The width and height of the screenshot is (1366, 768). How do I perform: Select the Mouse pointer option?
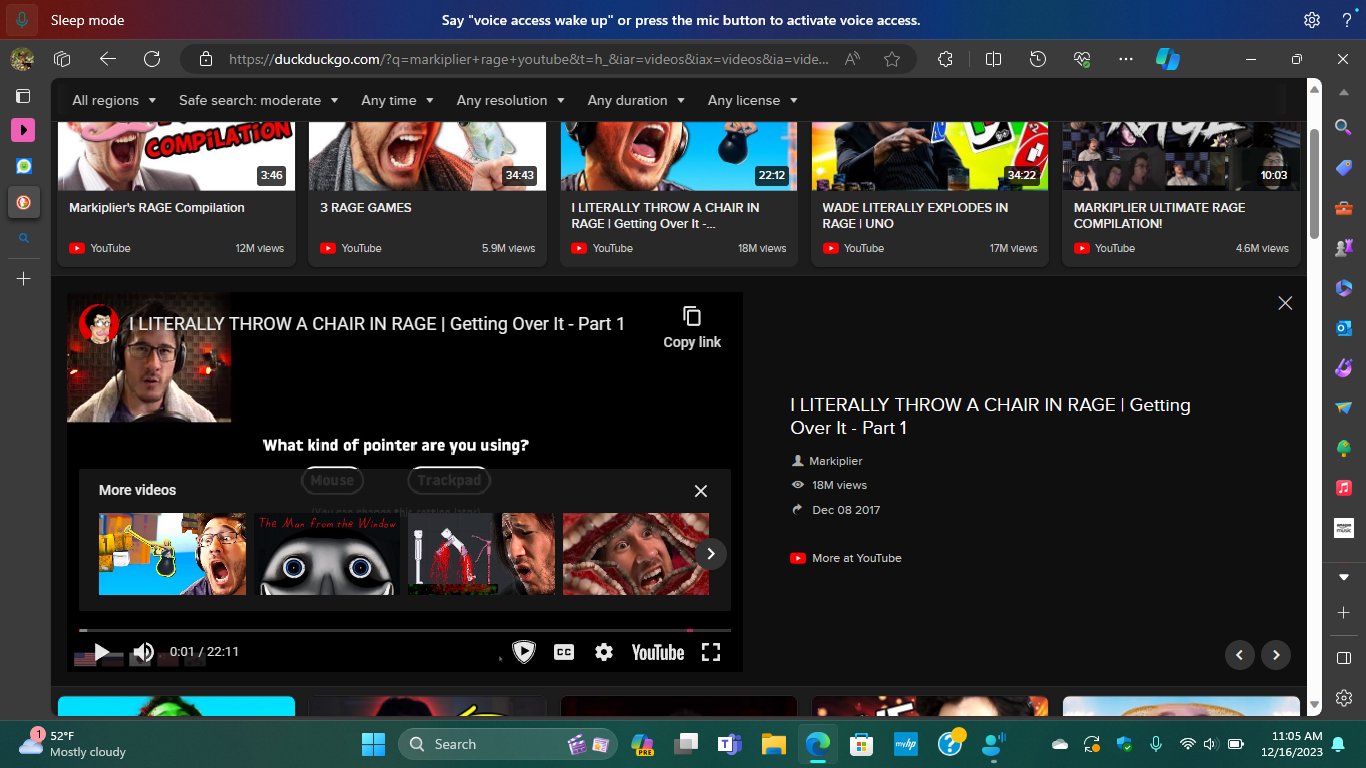click(x=332, y=480)
